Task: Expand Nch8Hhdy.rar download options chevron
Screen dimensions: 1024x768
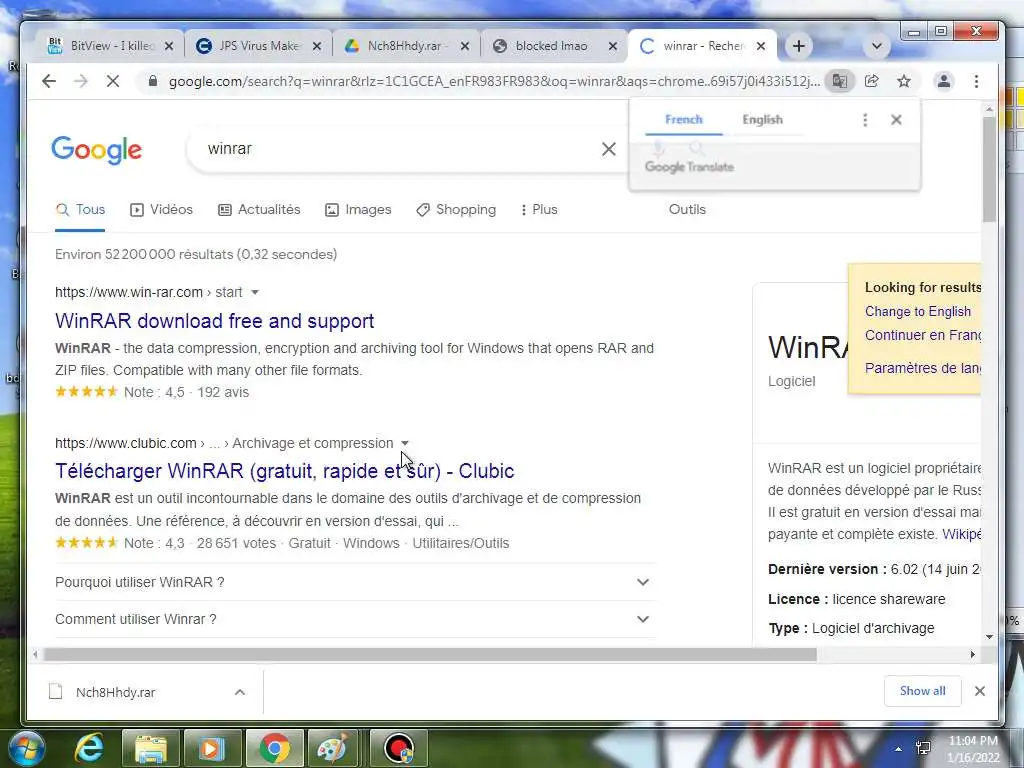Action: coord(240,692)
